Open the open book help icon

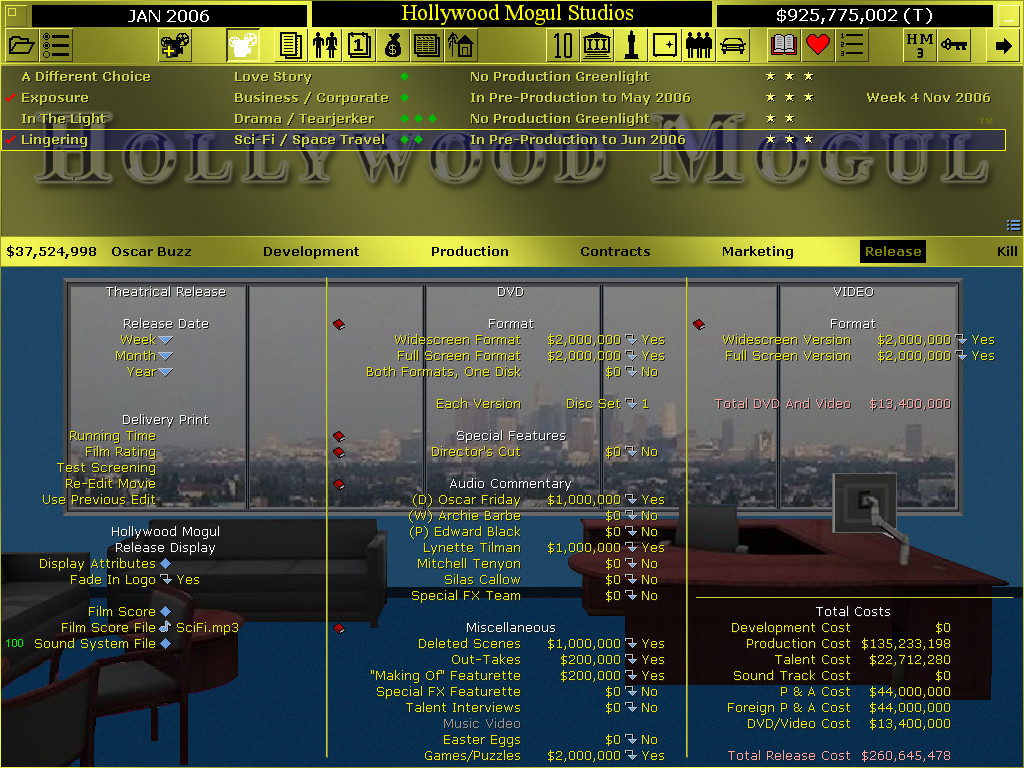(x=784, y=45)
